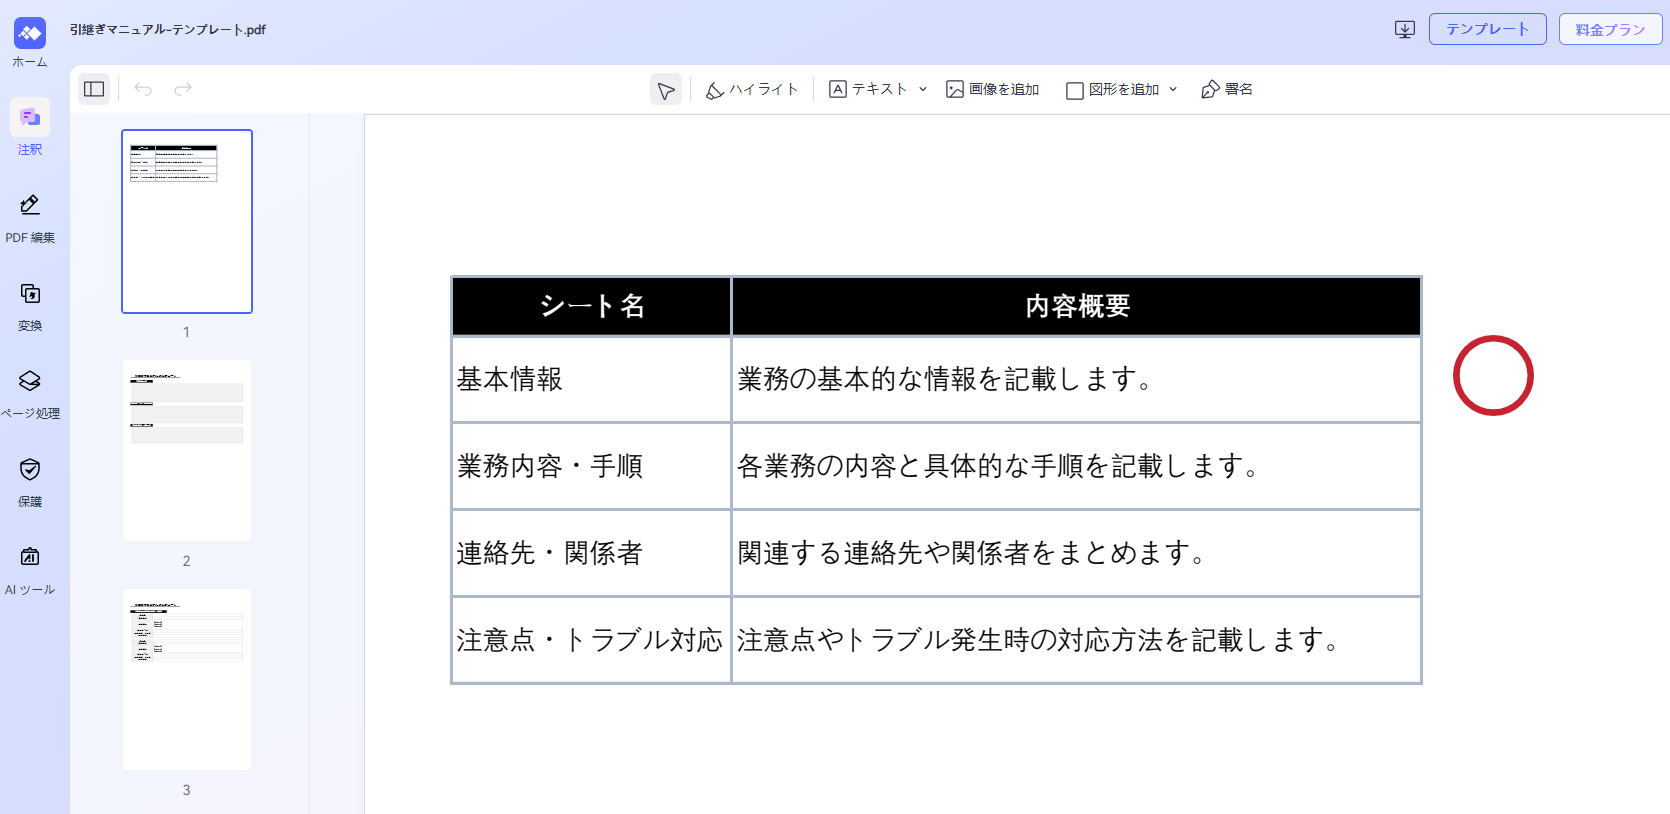Click the 業務内容・手順 table cell
The image size is (1670, 814).
(x=592, y=466)
